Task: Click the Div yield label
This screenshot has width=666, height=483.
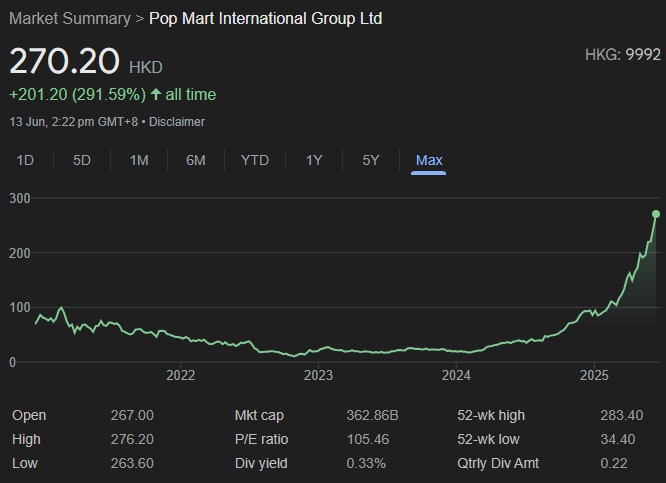Action: pyautogui.click(x=261, y=463)
